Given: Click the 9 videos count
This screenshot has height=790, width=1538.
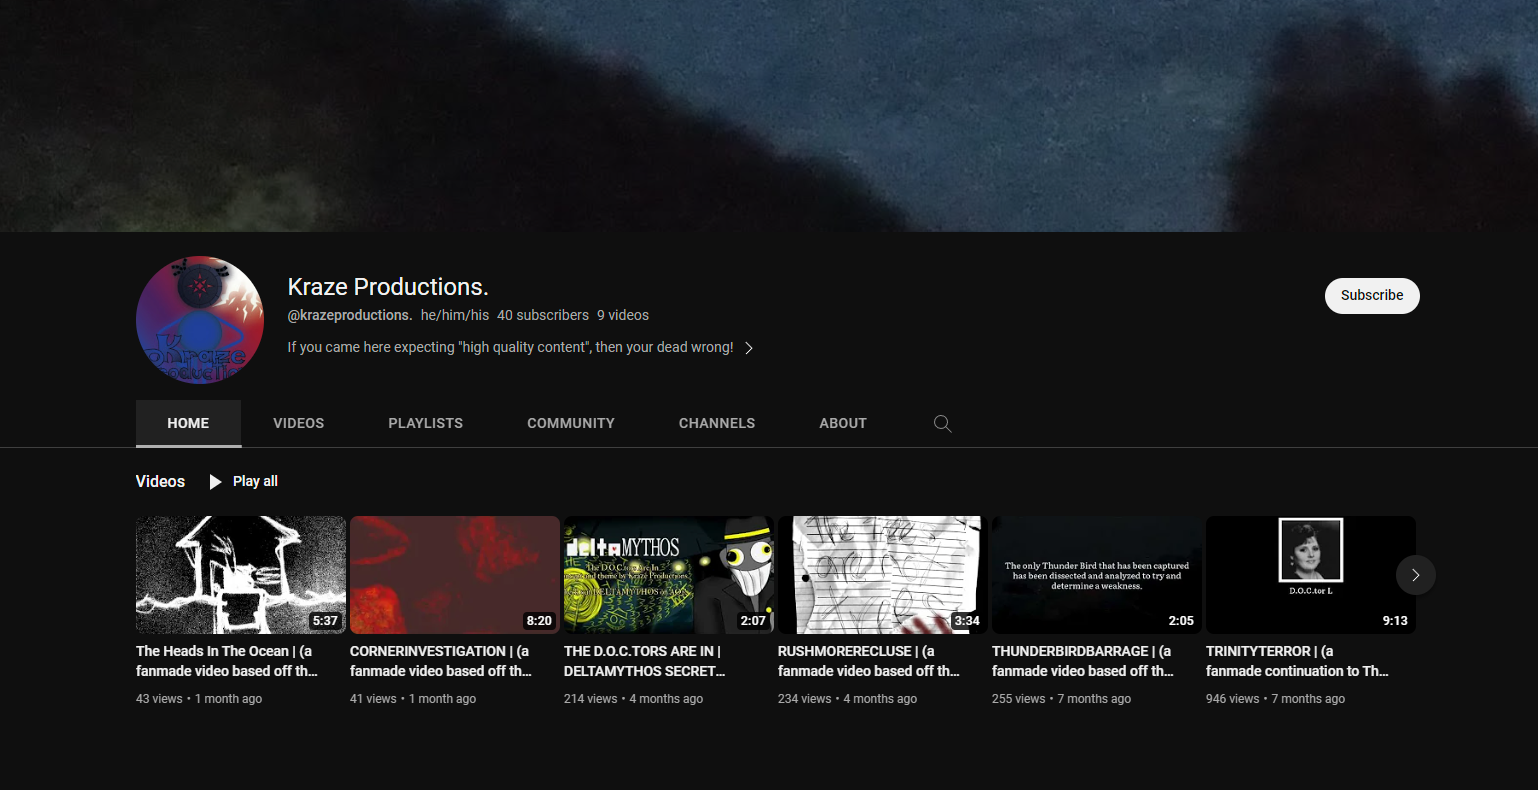Looking at the screenshot, I should [x=623, y=315].
